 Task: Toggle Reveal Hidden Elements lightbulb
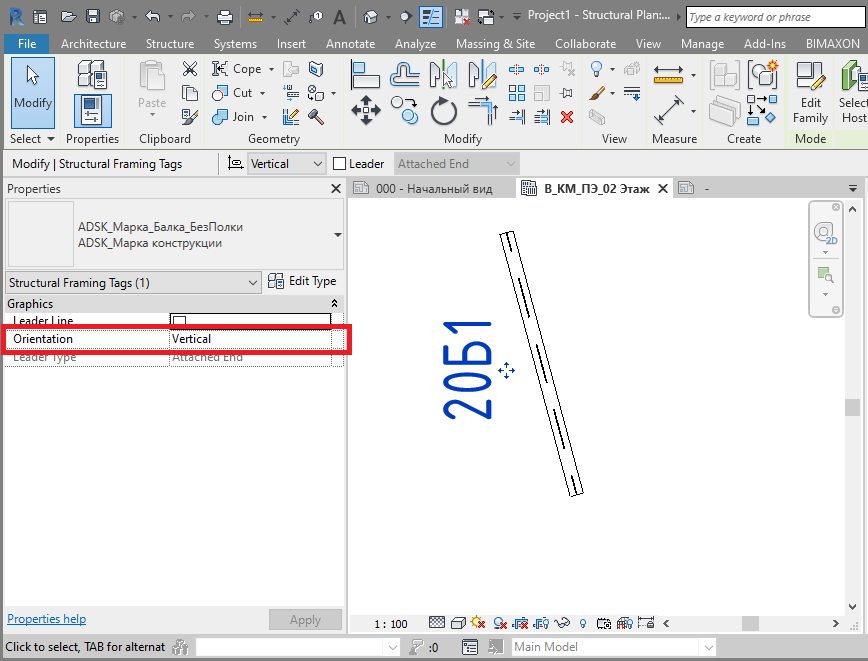coord(582,622)
